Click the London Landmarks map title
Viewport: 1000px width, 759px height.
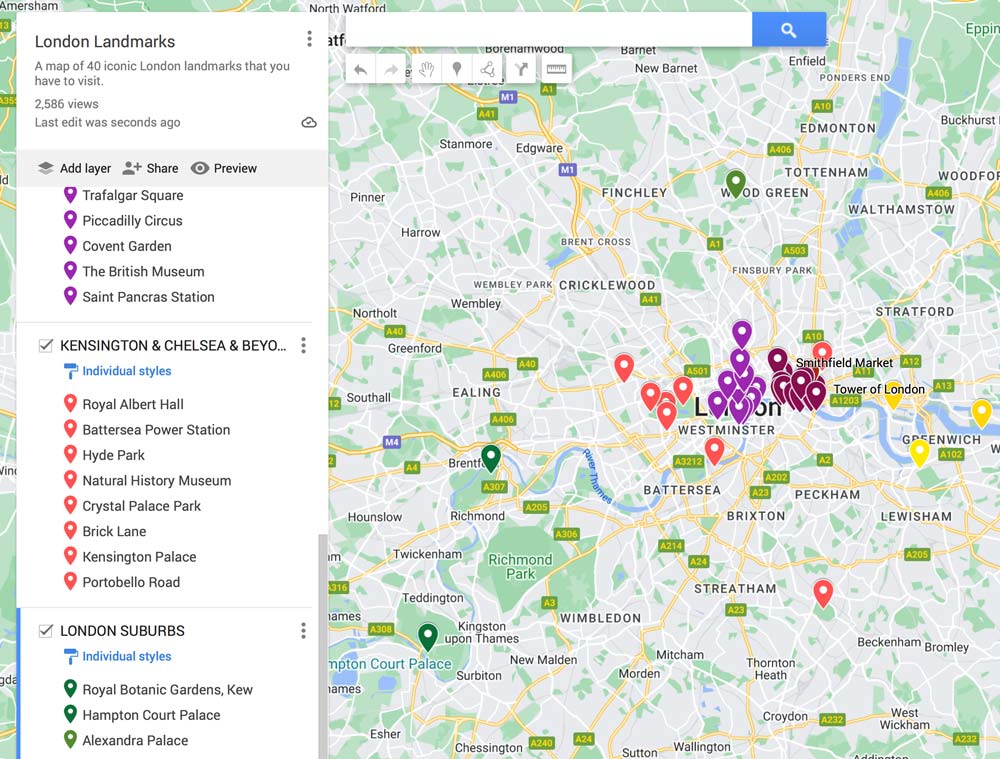(105, 41)
